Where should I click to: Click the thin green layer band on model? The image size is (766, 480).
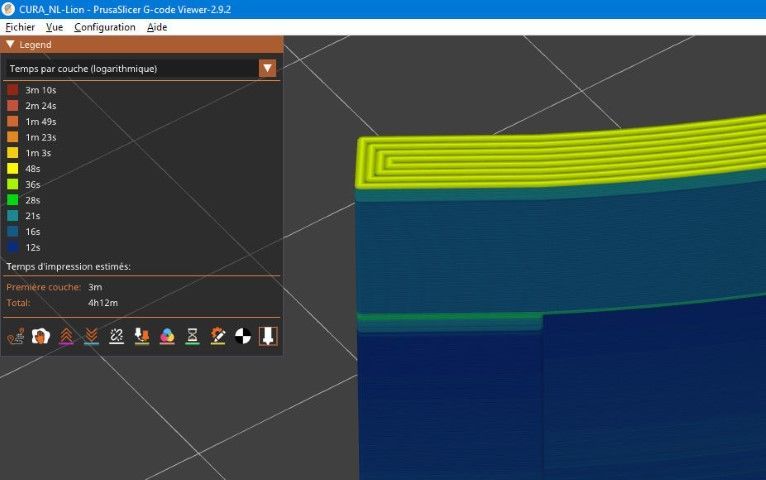click(x=449, y=317)
